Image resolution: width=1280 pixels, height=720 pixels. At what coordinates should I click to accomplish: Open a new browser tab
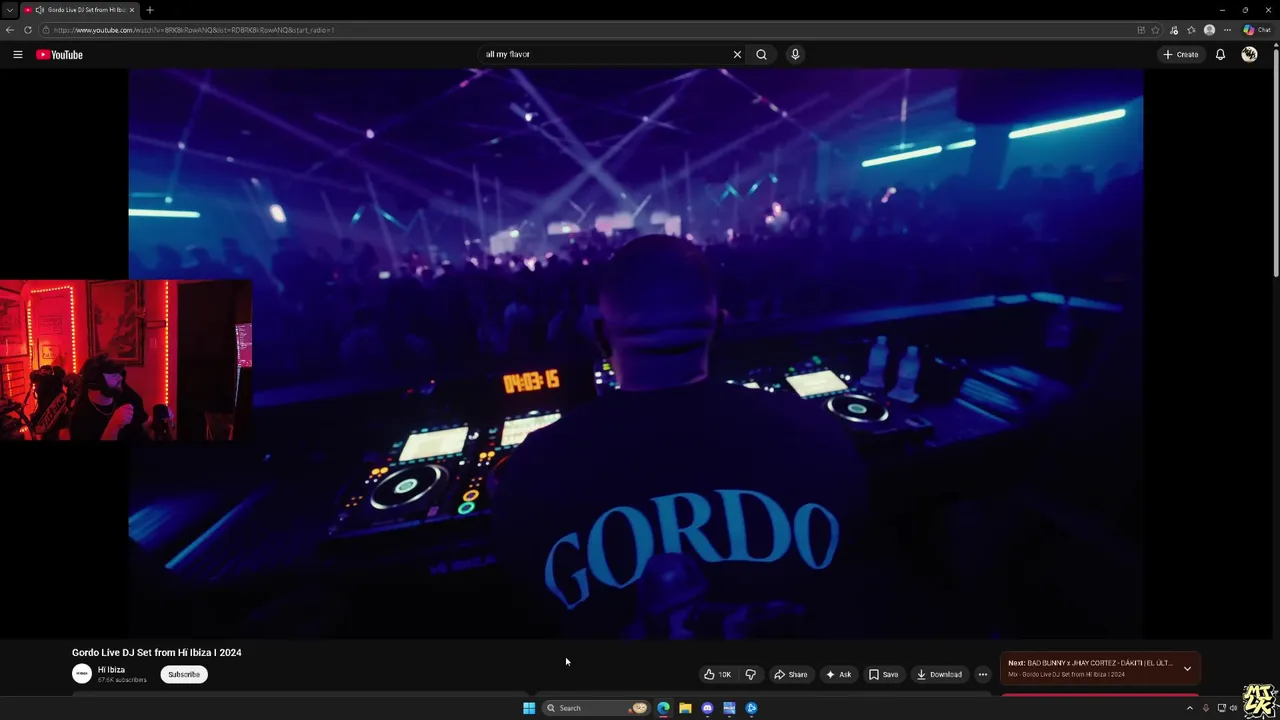pyautogui.click(x=150, y=10)
